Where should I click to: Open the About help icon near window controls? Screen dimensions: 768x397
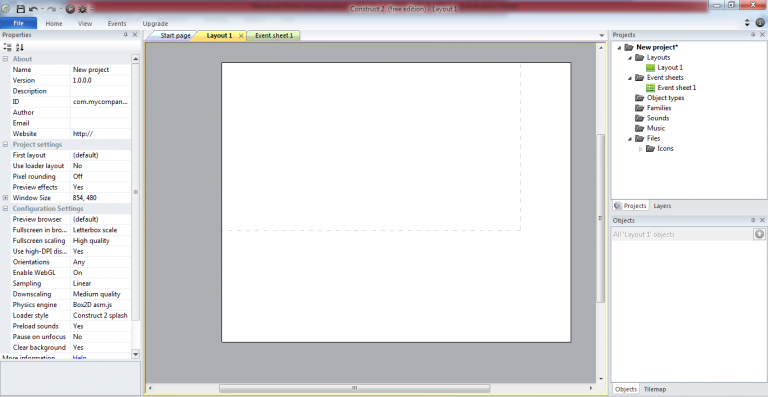point(760,23)
